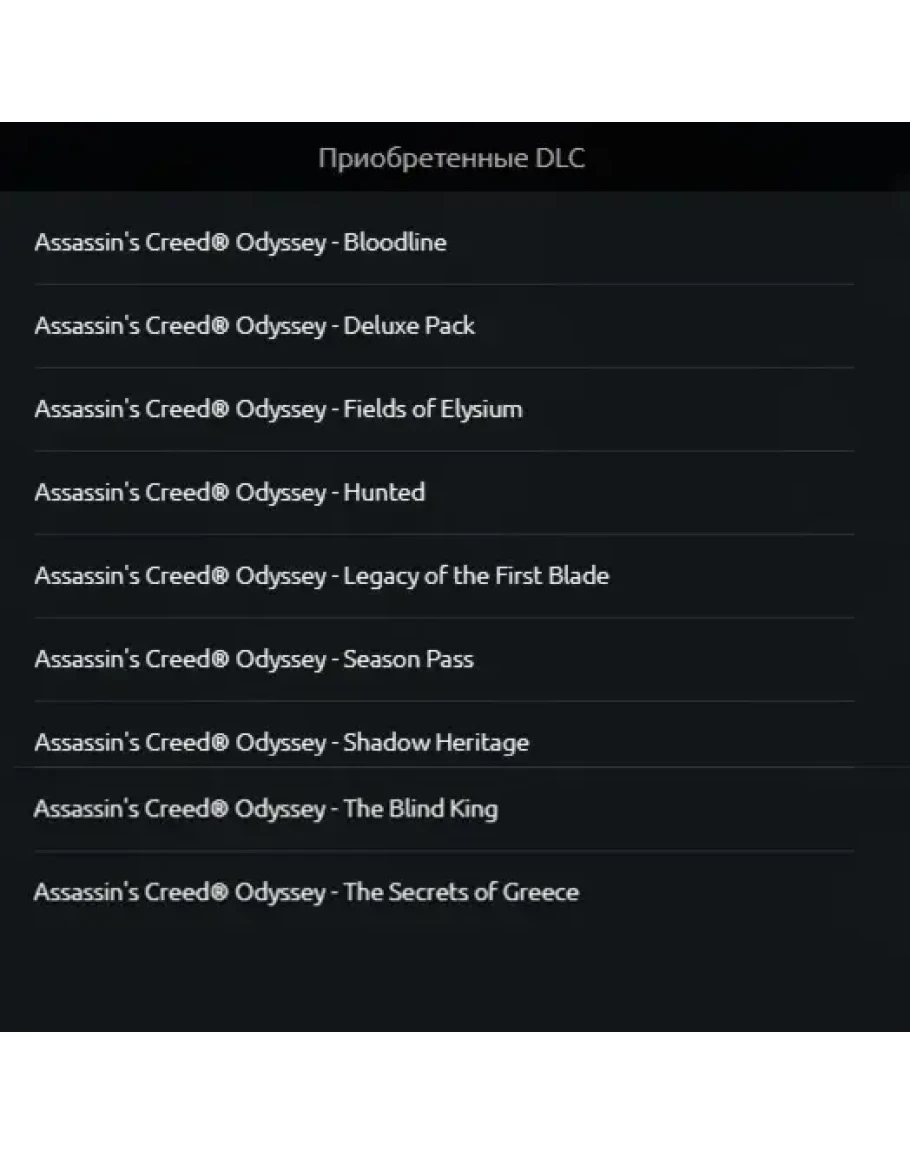
Task: Click the Shadow Heritage title text
Action: pos(436,742)
